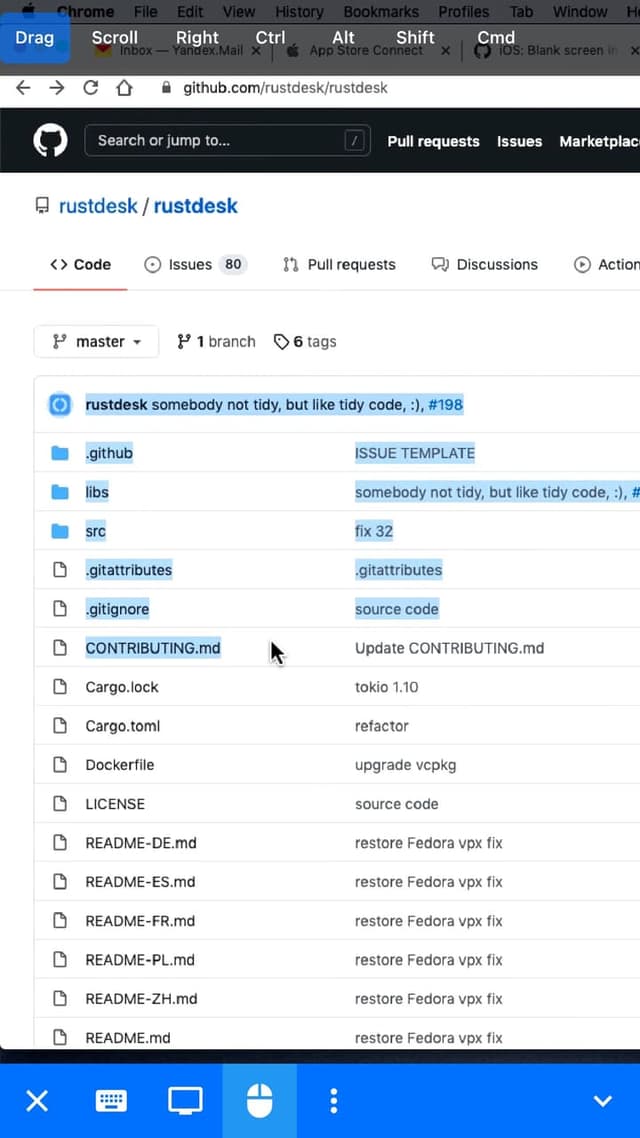640x1138 pixels.
Task: Click the file icon beside LICENSE
Action: point(60,803)
